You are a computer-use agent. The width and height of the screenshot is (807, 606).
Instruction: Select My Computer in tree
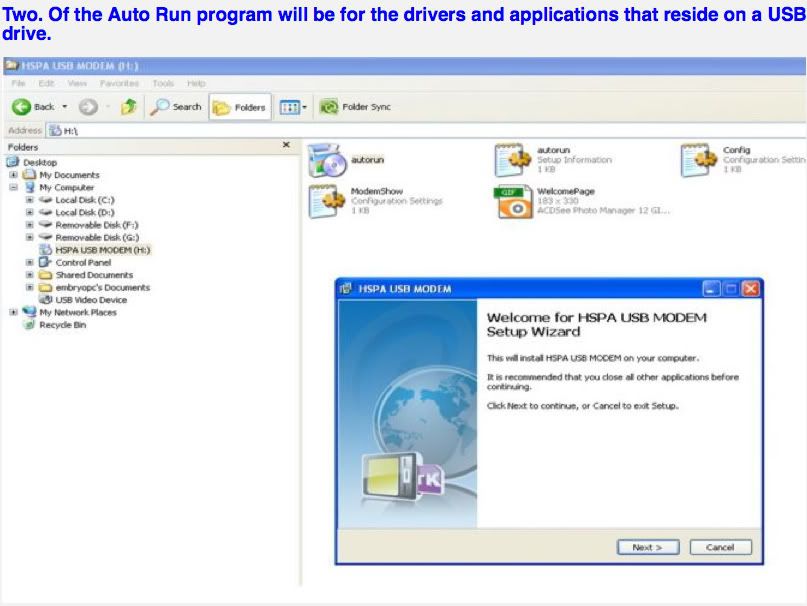pyautogui.click(x=59, y=187)
